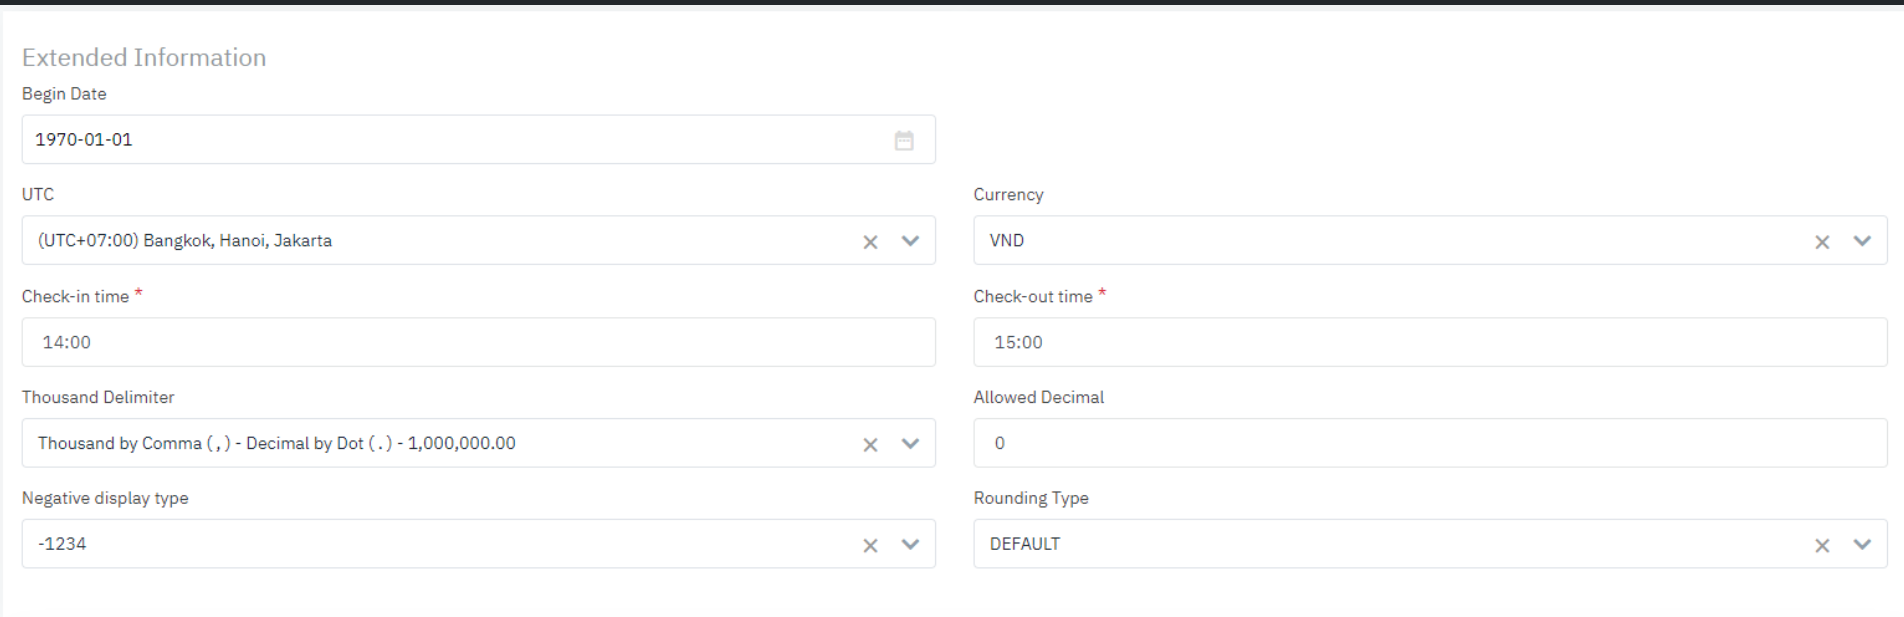Click the Begin Date input field
1904x617 pixels.
point(450,140)
